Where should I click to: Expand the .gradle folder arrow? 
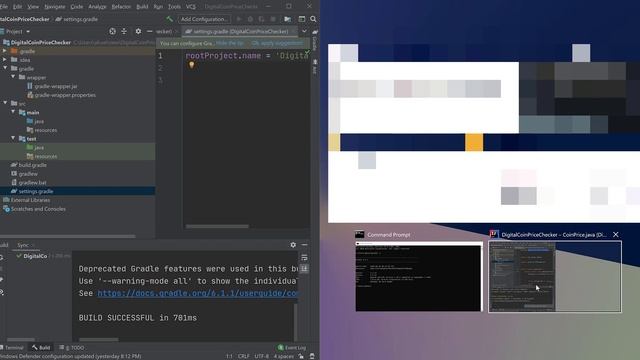[x=4, y=51]
